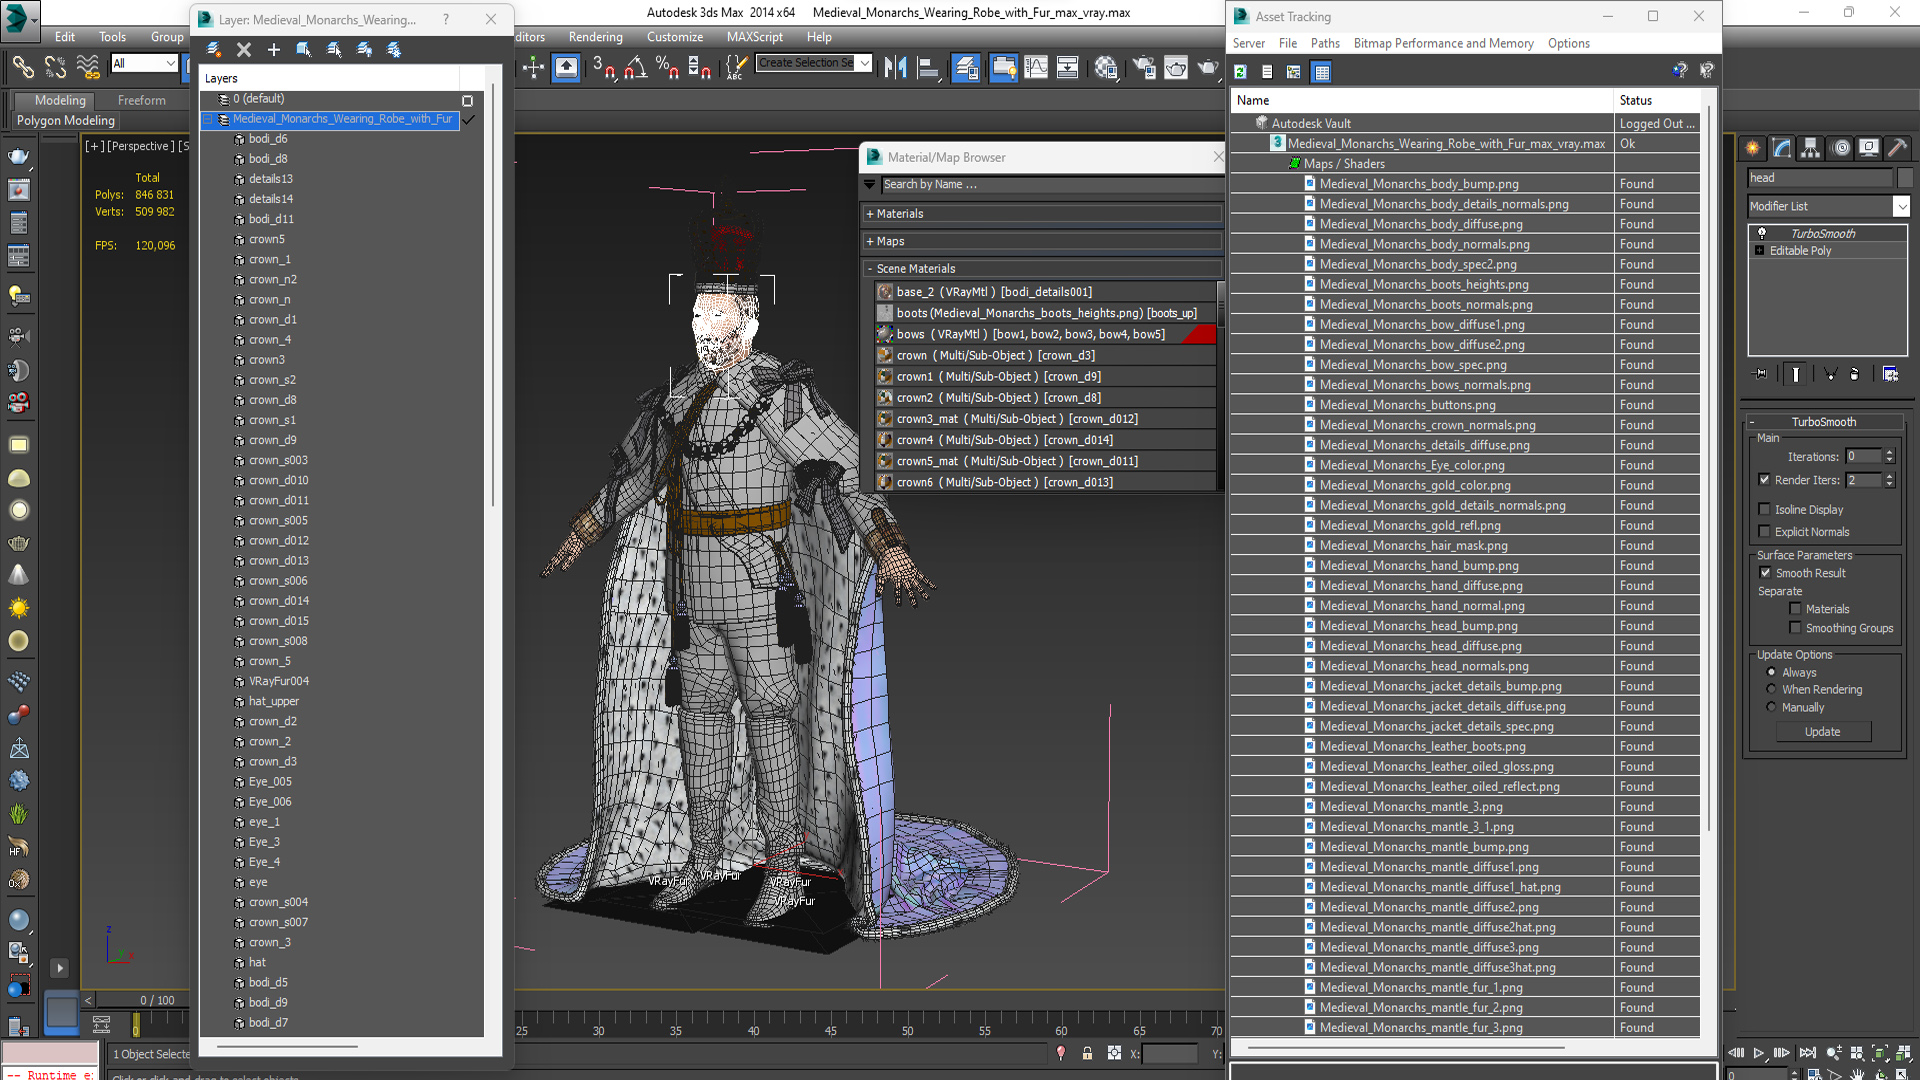
Task: Enable Render Iters checkbox in TurboSmooth
Action: 1764,479
